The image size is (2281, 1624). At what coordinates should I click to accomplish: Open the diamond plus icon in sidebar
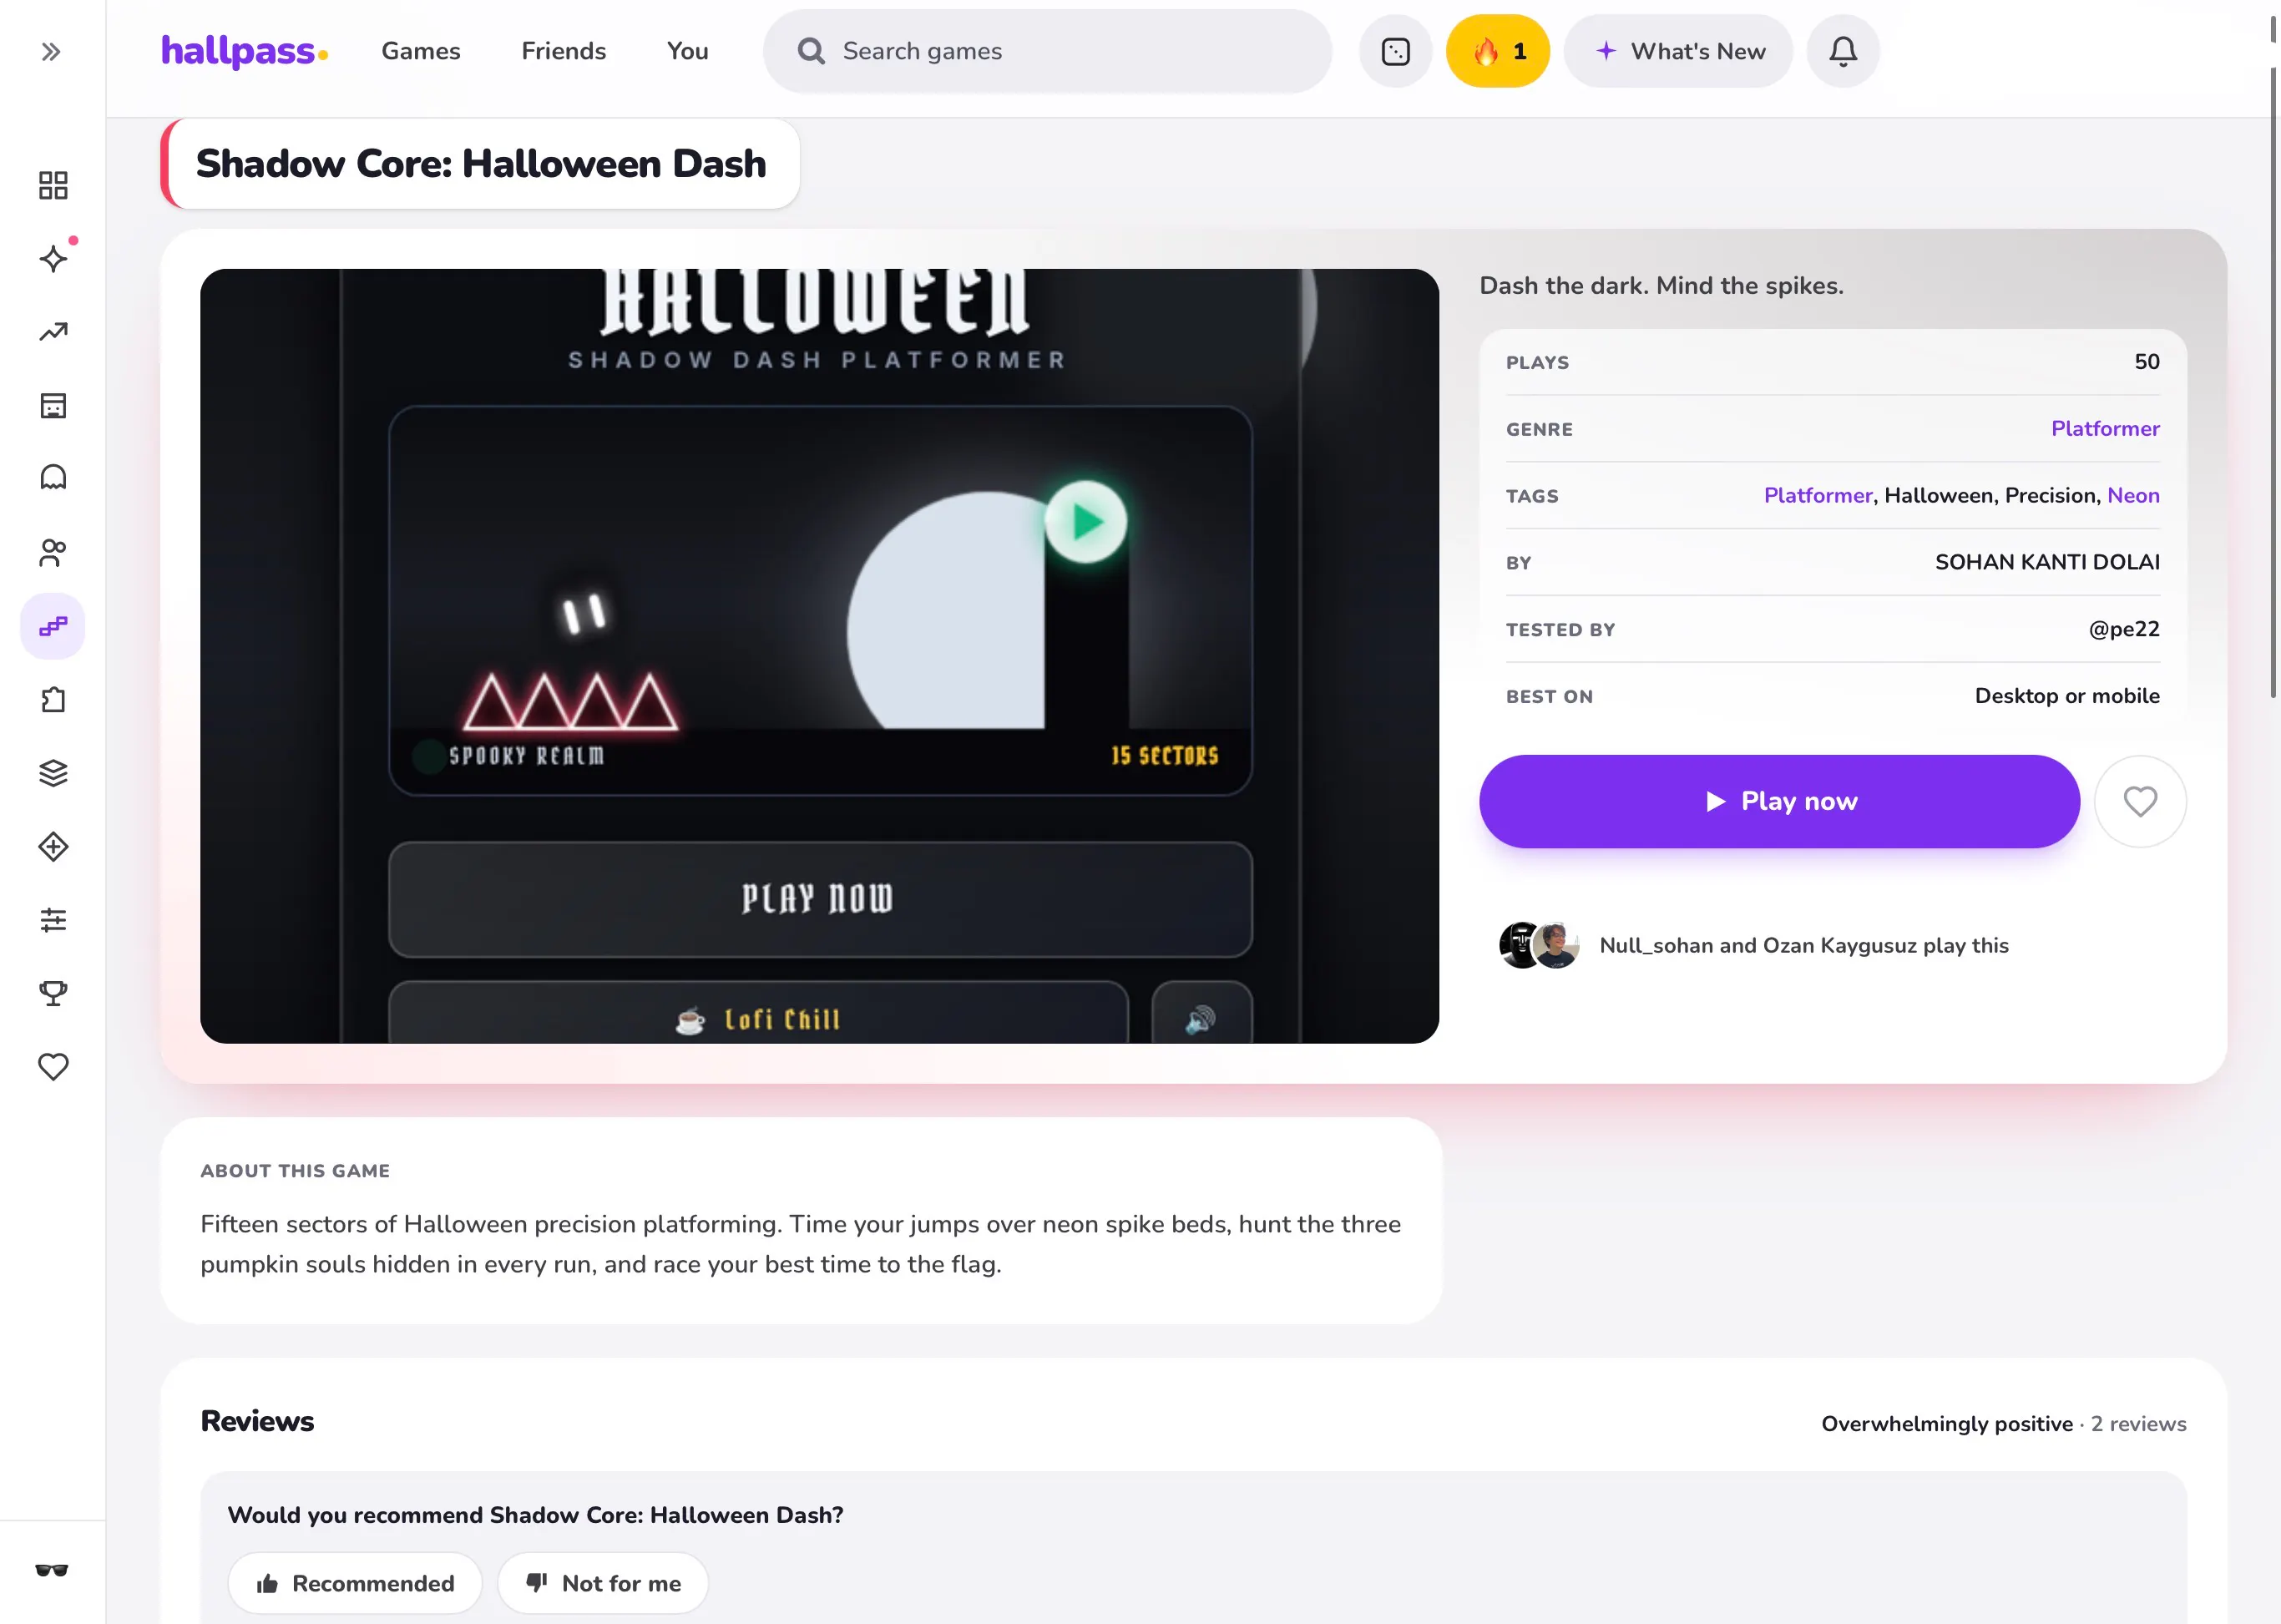click(x=53, y=847)
